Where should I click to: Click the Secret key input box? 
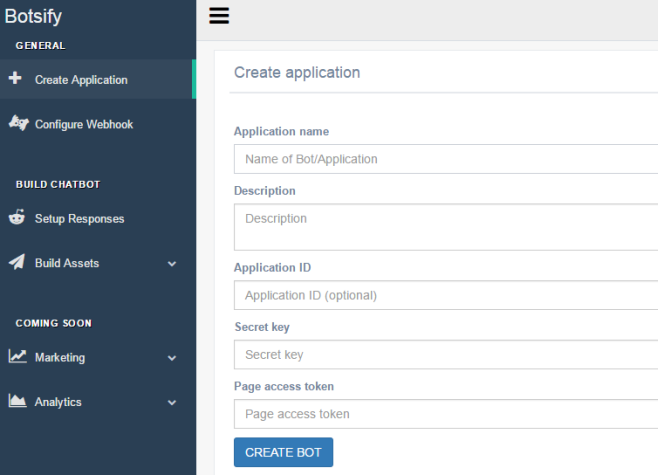[445, 355]
